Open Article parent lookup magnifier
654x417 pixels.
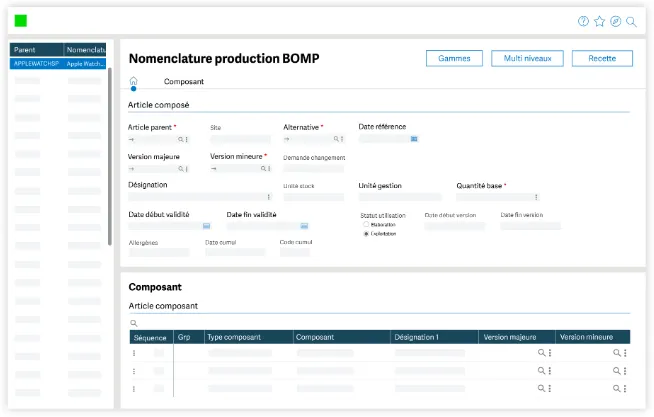(x=181, y=139)
